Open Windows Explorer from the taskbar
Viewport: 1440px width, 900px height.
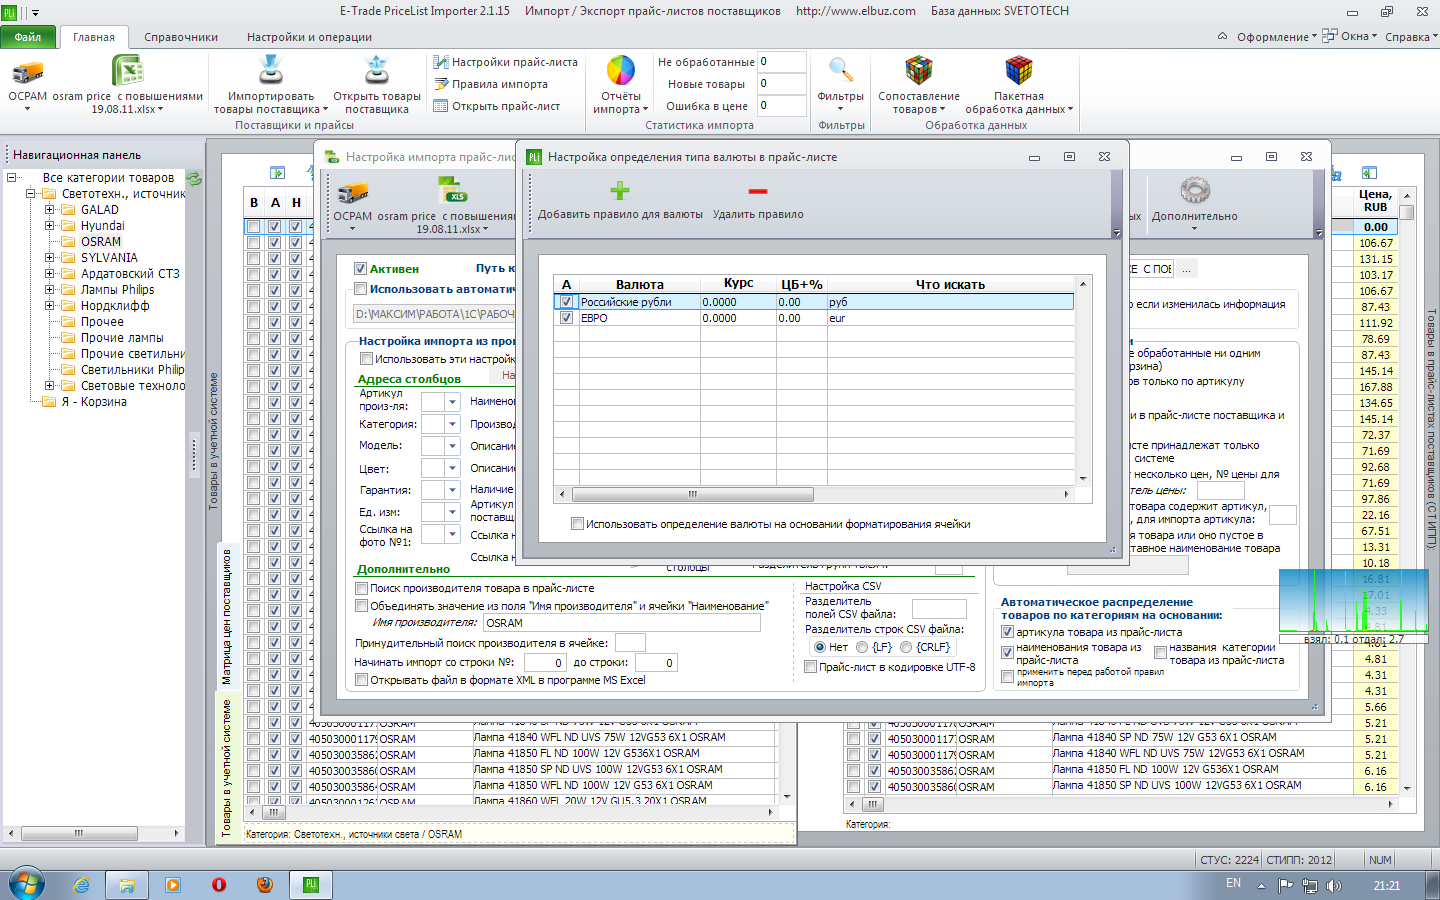coord(127,885)
